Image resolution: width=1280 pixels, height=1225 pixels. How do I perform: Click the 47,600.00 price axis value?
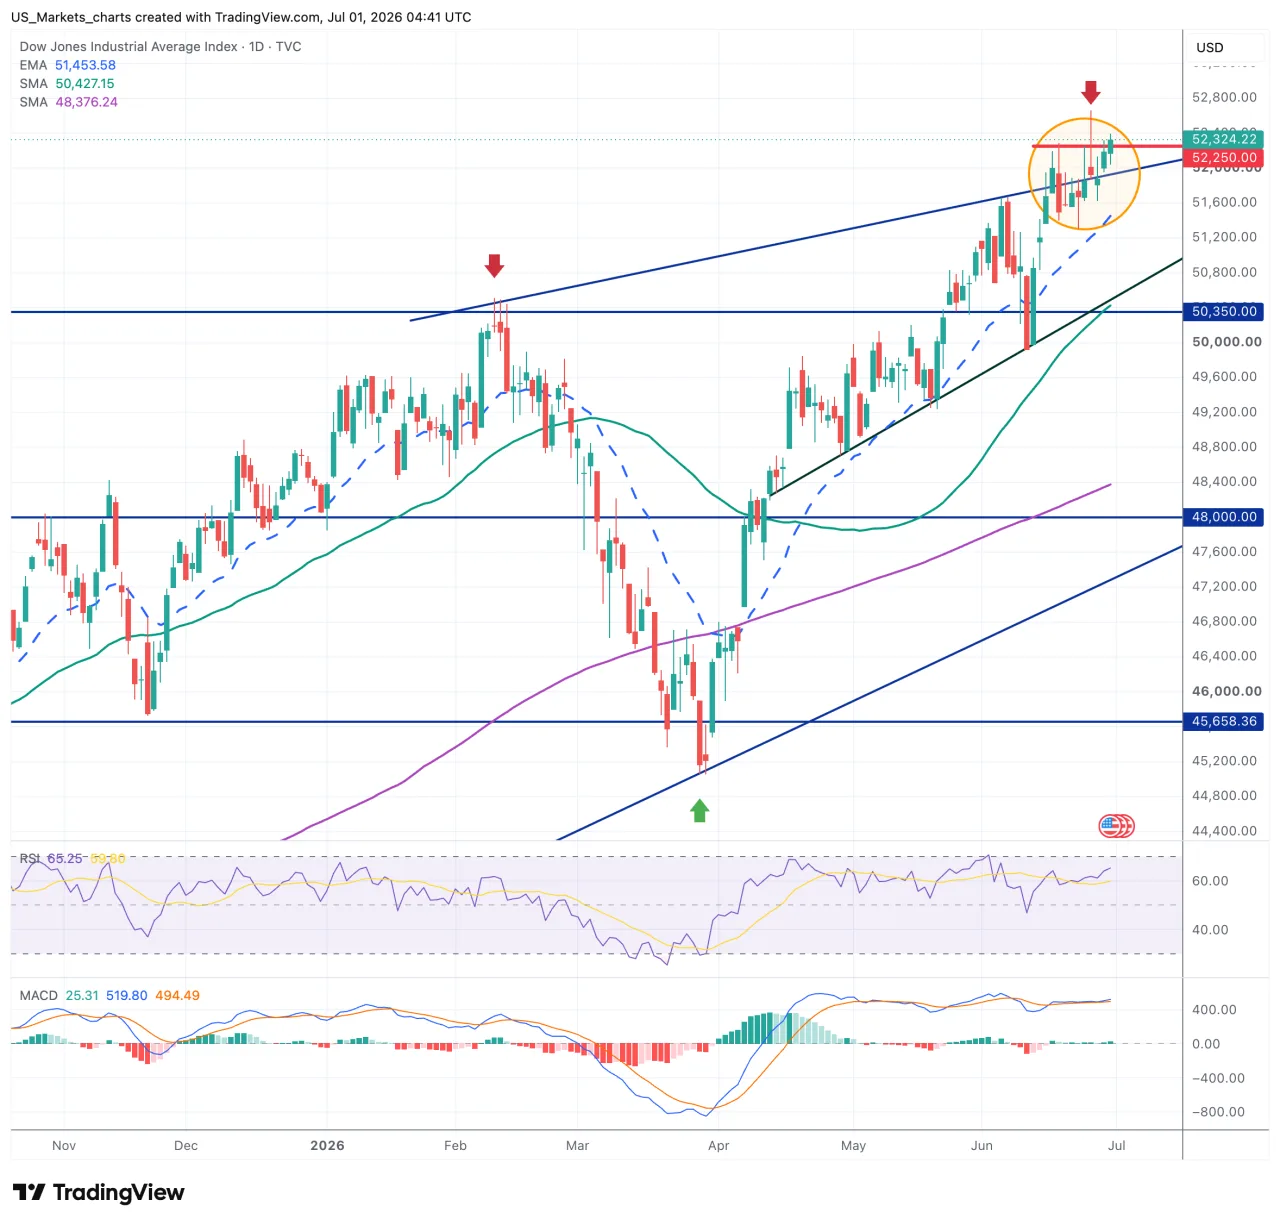[x=1224, y=551]
